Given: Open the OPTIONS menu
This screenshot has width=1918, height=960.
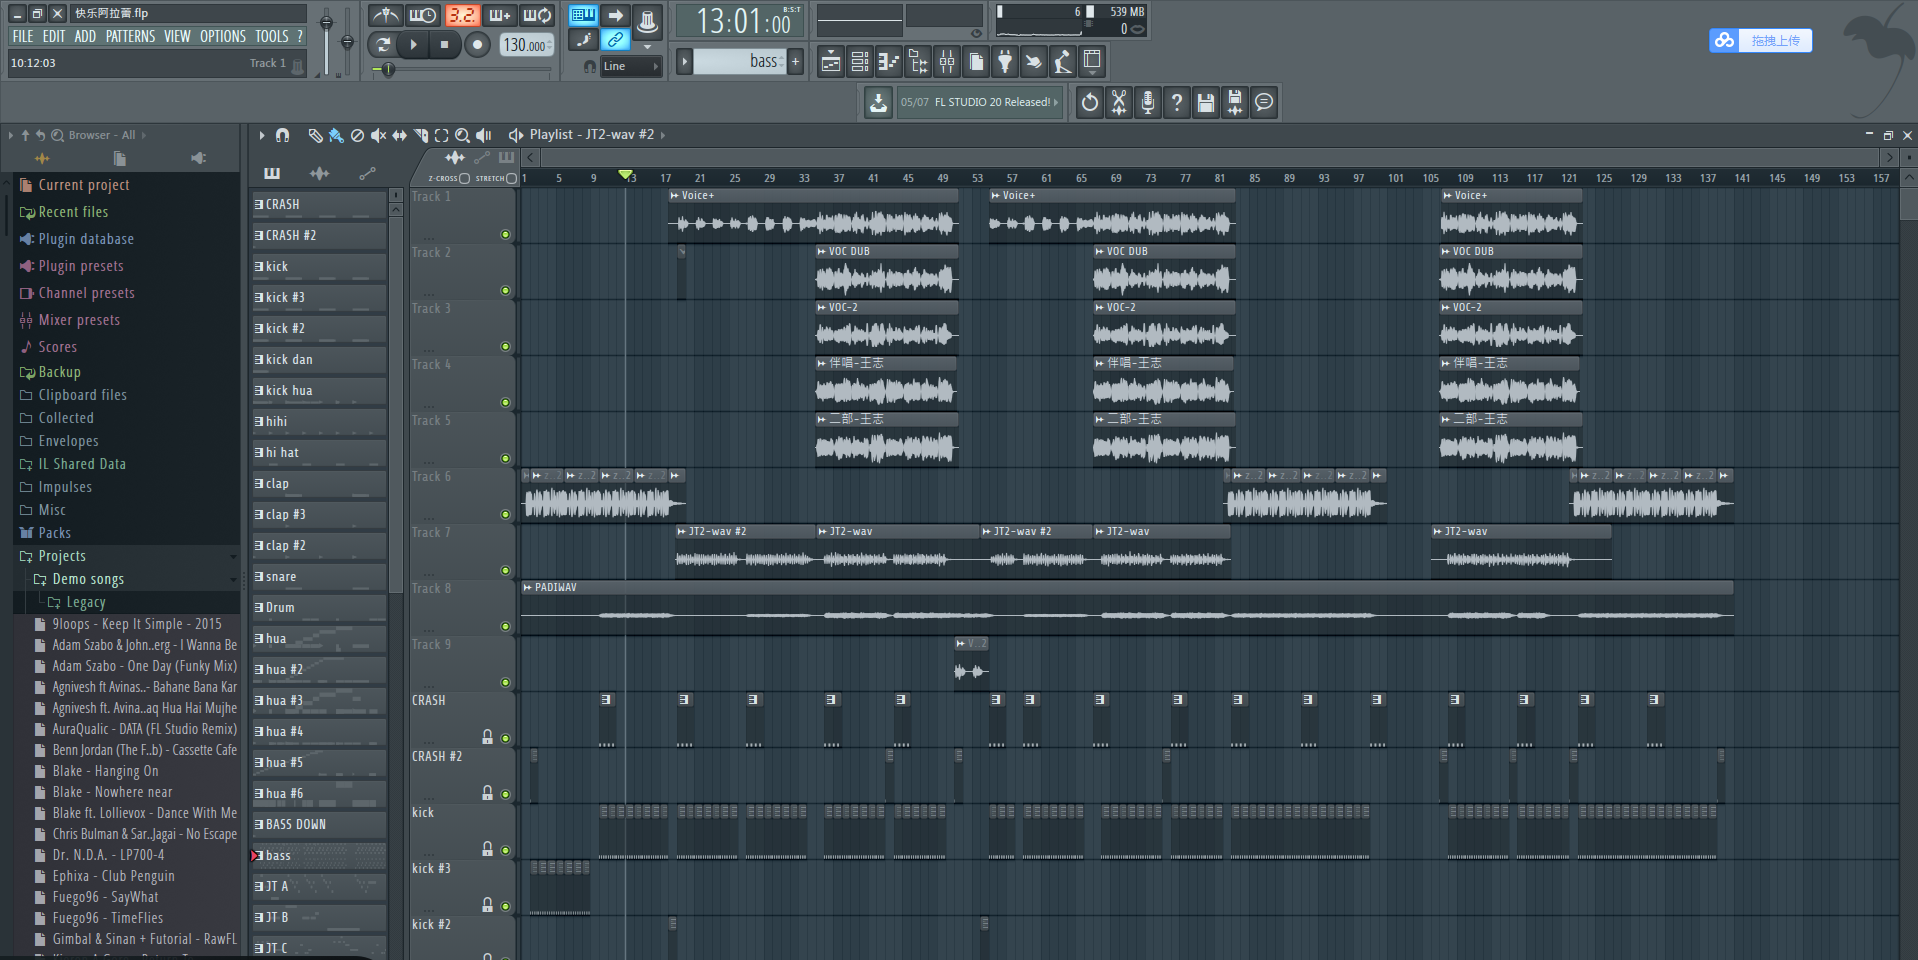Looking at the screenshot, I should [222, 36].
